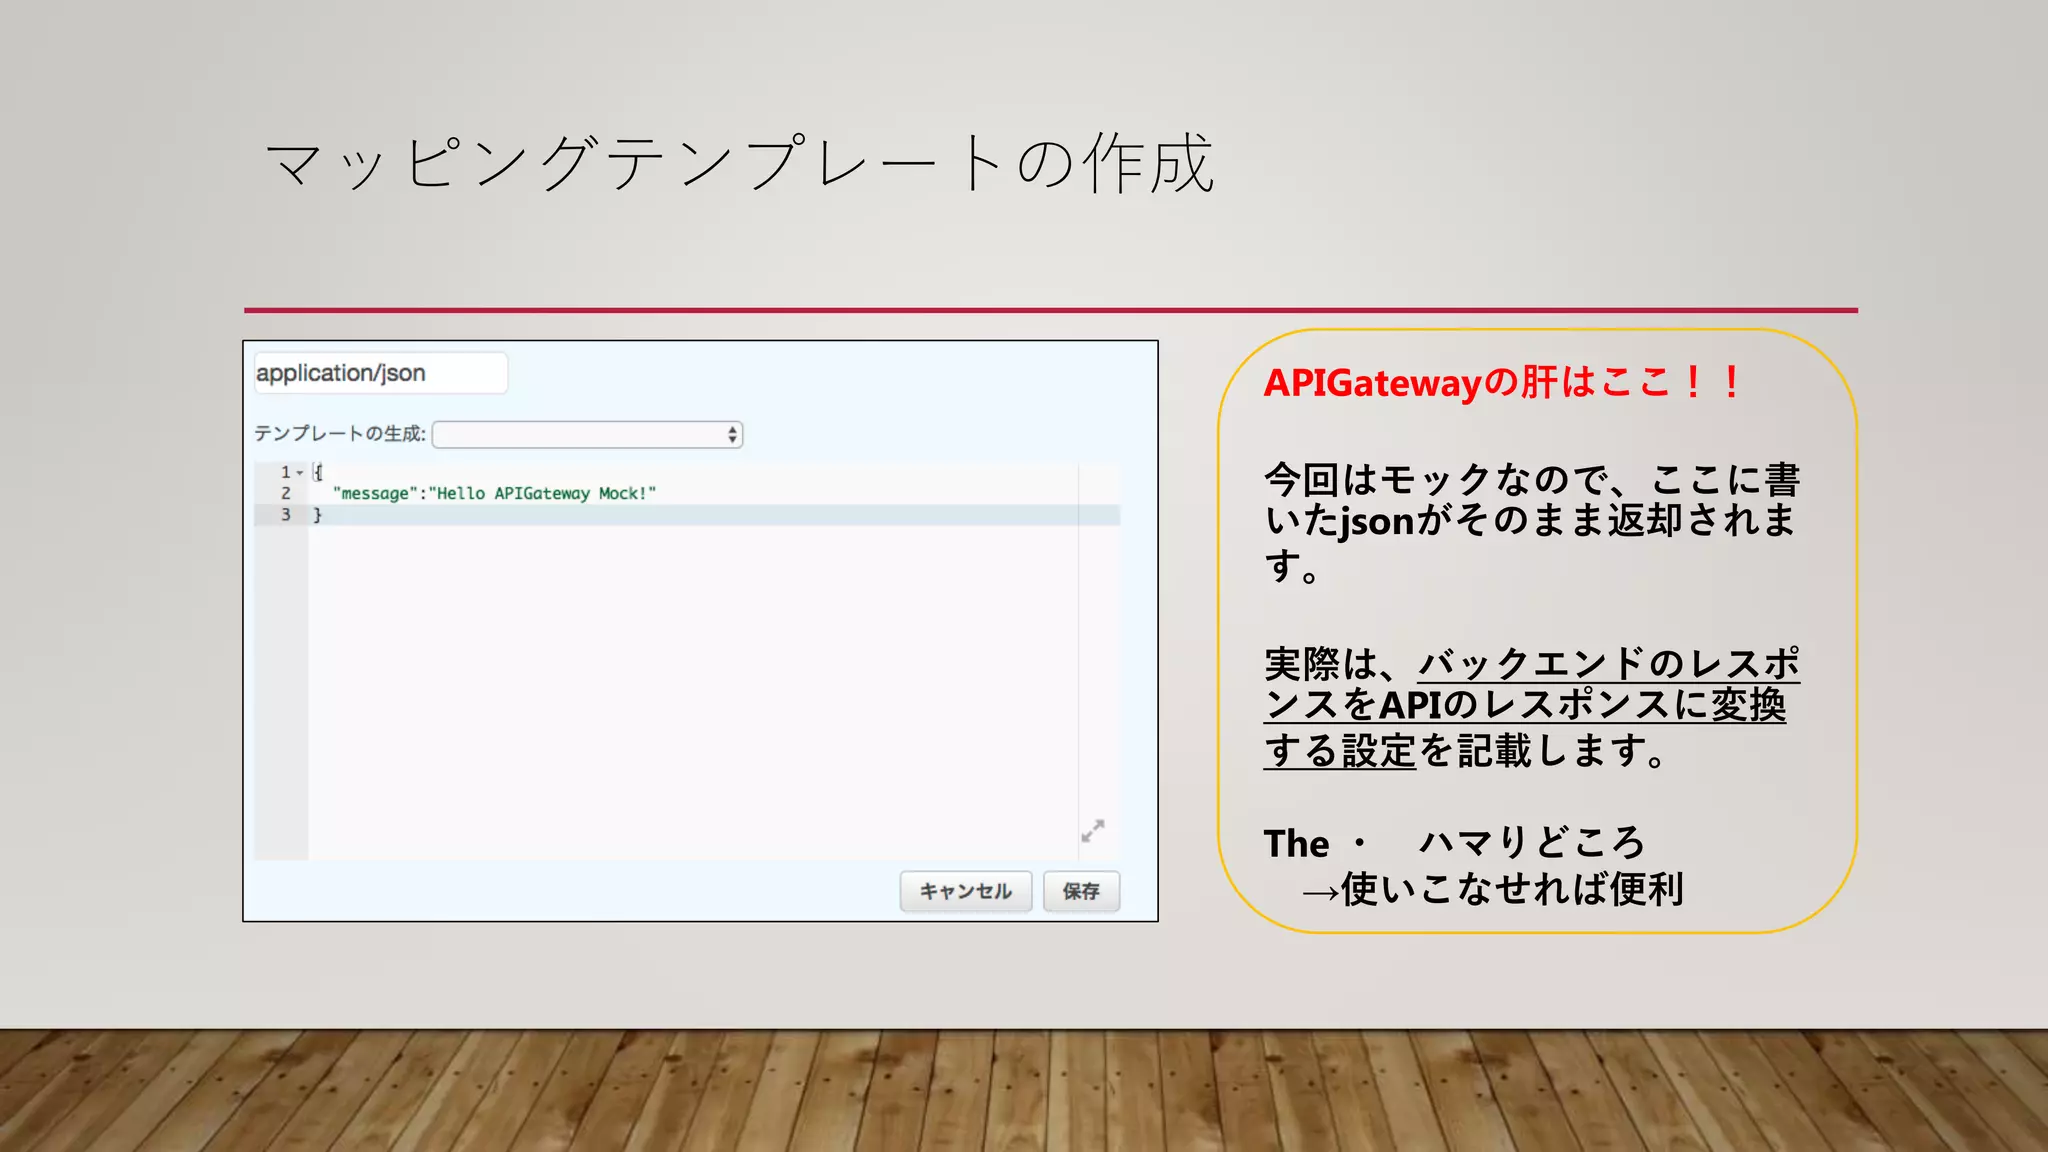Image resolution: width=2048 pixels, height=1152 pixels.
Task: Click the キャンセル button
Action: [x=965, y=891]
